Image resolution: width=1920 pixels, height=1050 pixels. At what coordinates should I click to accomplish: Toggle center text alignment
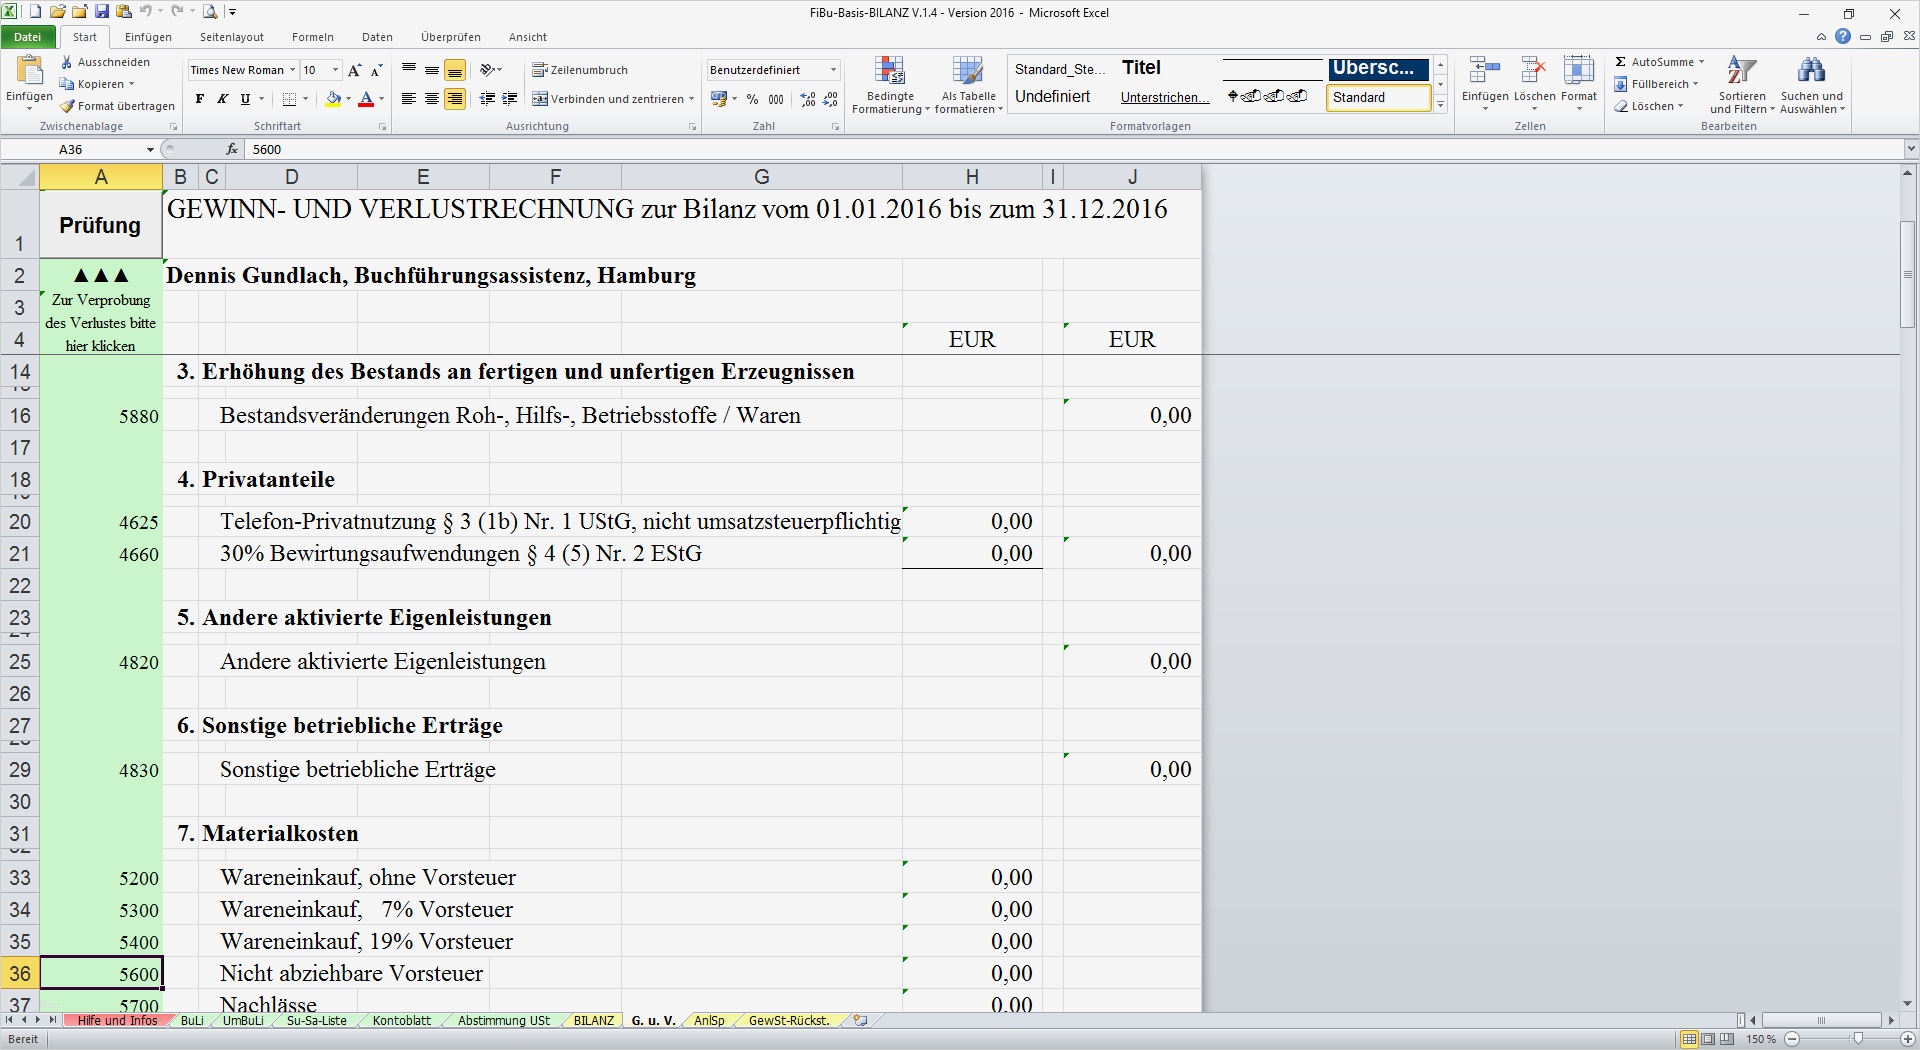tap(432, 99)
